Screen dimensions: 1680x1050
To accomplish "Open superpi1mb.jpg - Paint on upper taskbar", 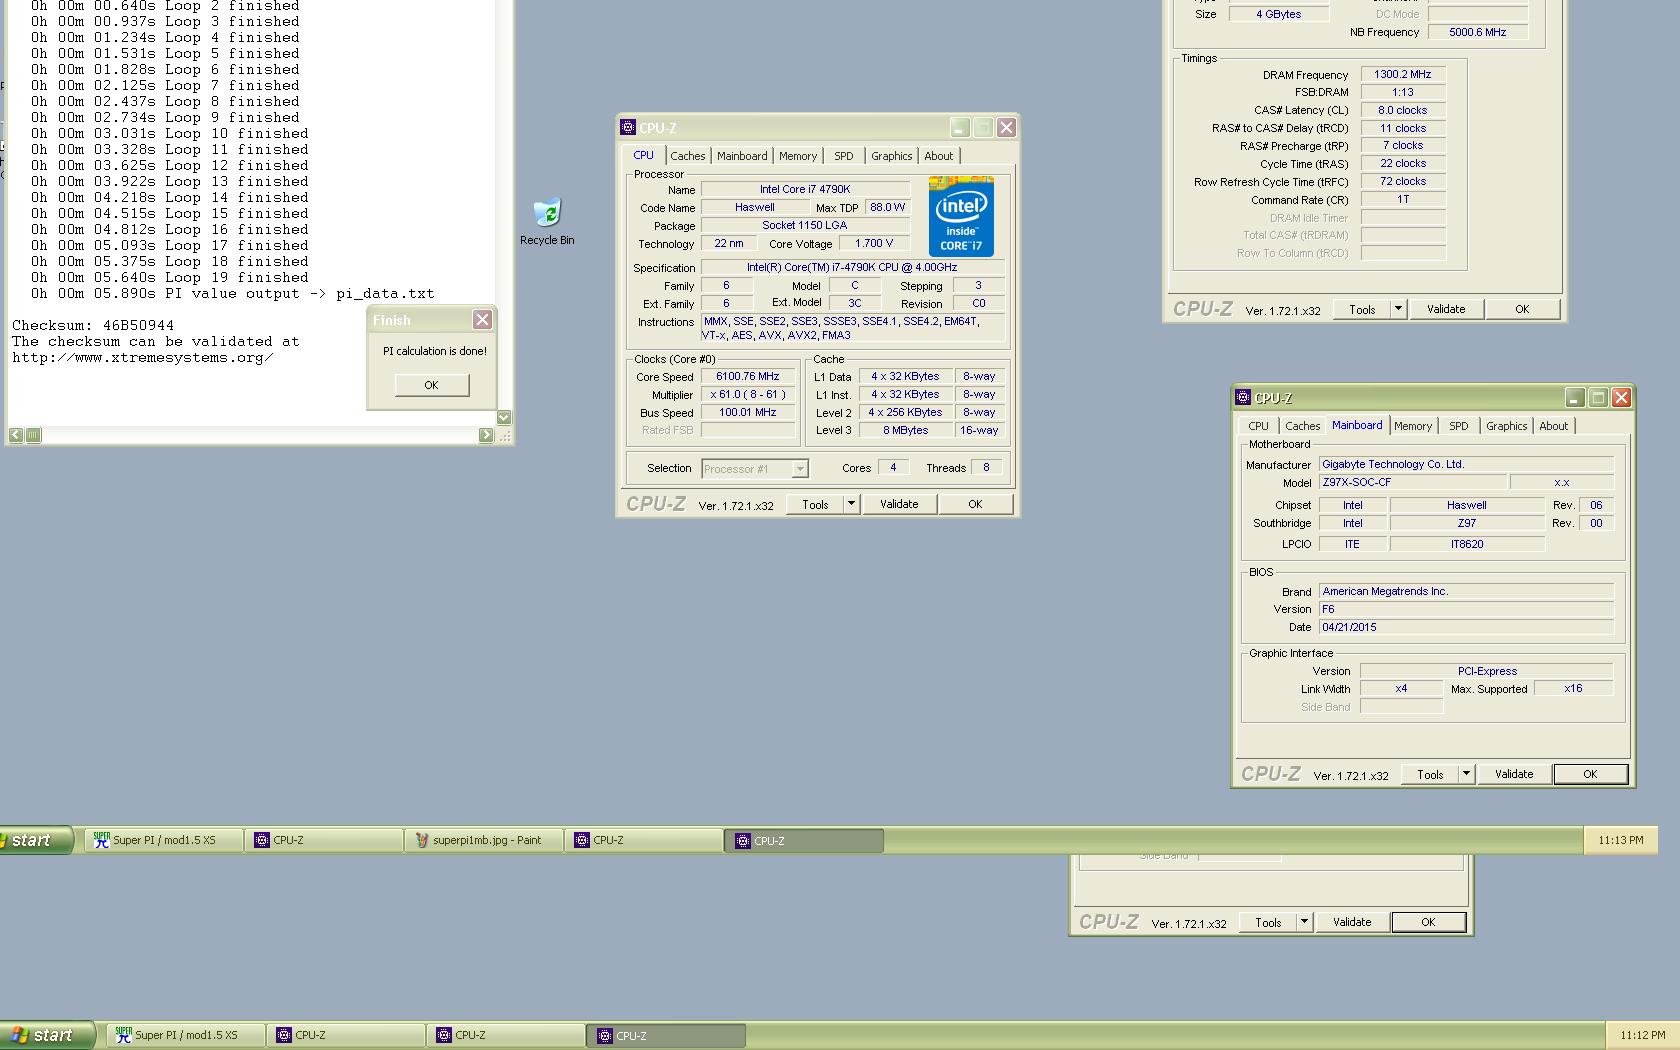I will coord(485,840).
